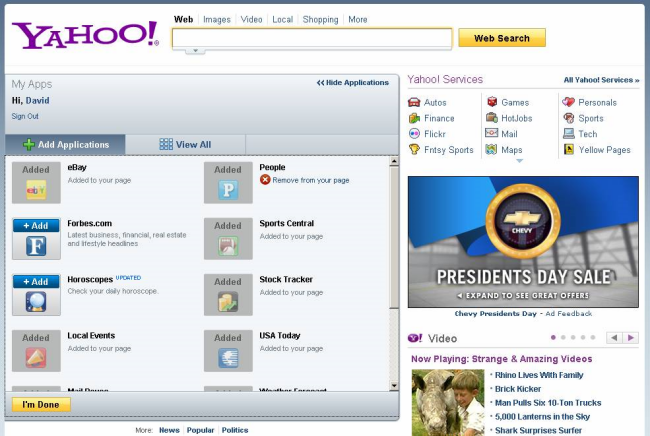Click previous arrow in Video module
650x436 pixels.
[614, 338]
